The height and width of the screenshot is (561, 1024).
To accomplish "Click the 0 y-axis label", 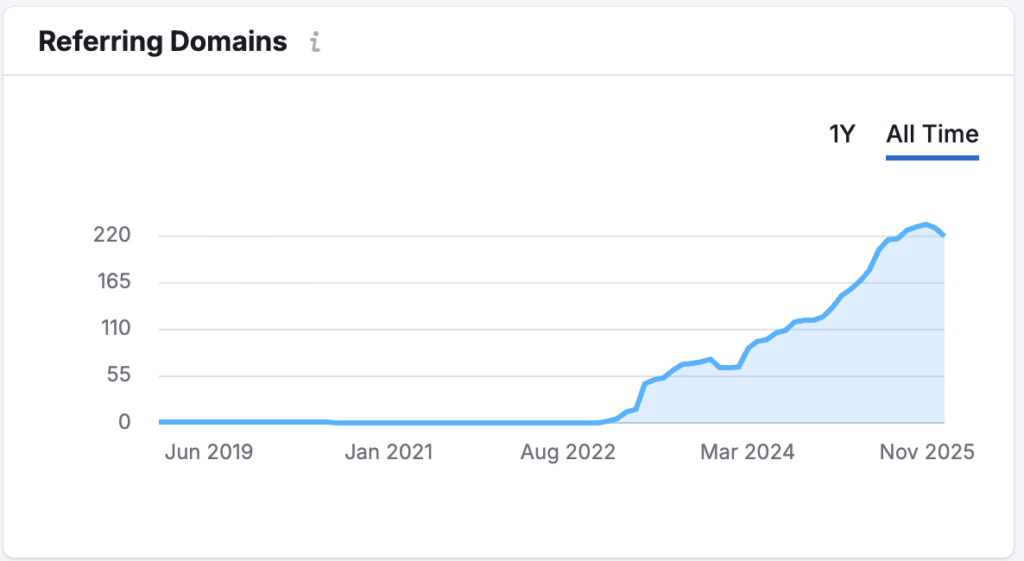I will (x=124, y=422).
